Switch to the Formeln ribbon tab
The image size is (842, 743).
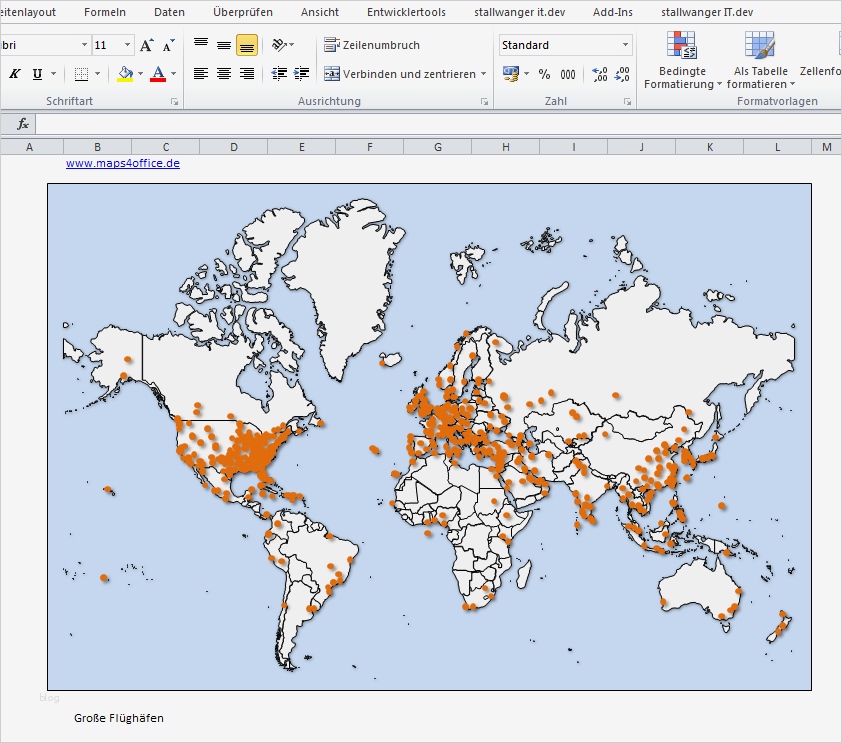coord(105,12)
